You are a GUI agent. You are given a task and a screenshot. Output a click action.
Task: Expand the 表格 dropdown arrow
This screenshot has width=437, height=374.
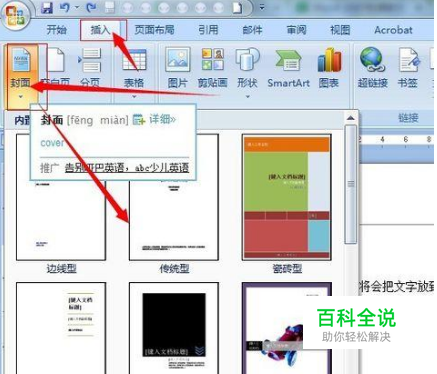[x=134, y=97]
